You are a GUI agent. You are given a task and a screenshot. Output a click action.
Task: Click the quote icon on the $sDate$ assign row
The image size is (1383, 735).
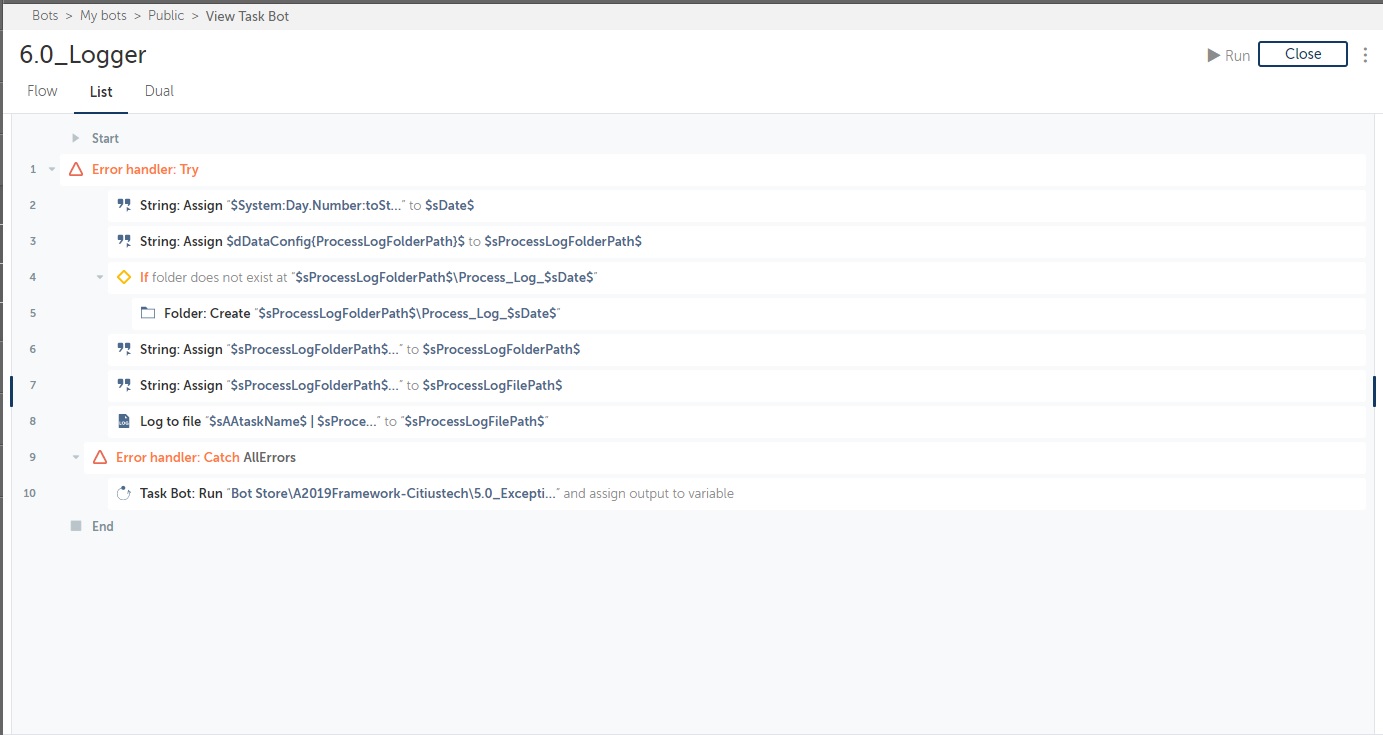tap(124, 205)
